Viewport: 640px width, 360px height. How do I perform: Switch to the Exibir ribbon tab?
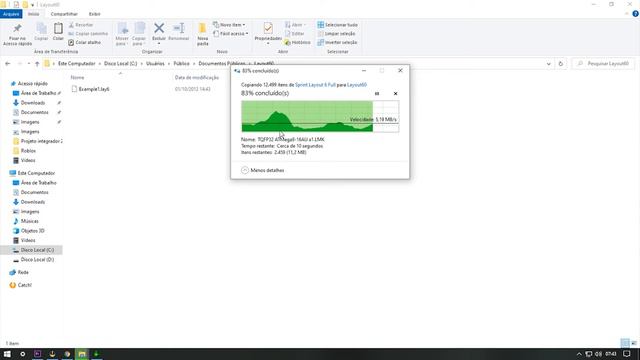click(94, 14)
